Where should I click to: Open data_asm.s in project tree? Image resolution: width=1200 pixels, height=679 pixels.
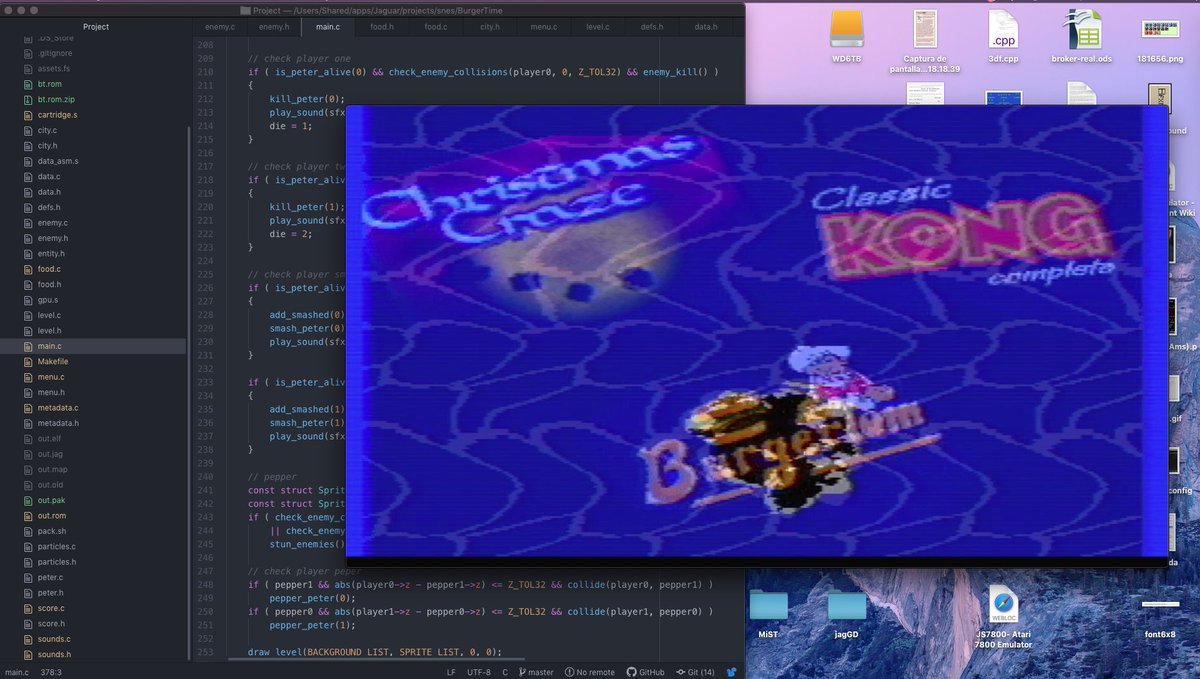pyautogui.click(x=57, y=161)
